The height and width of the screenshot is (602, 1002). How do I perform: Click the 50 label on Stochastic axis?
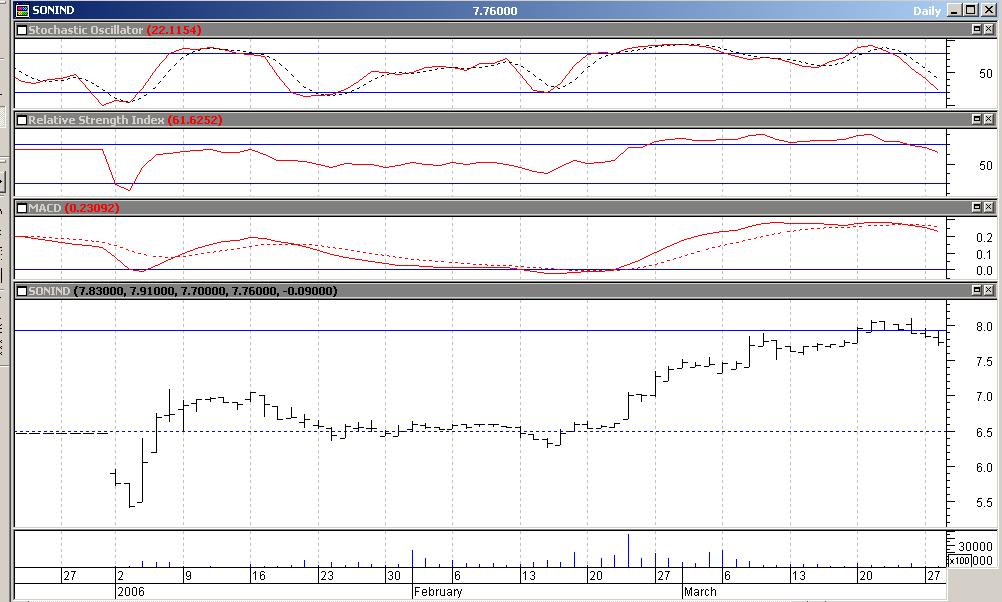pyautogui.click(x=986, y=74)
